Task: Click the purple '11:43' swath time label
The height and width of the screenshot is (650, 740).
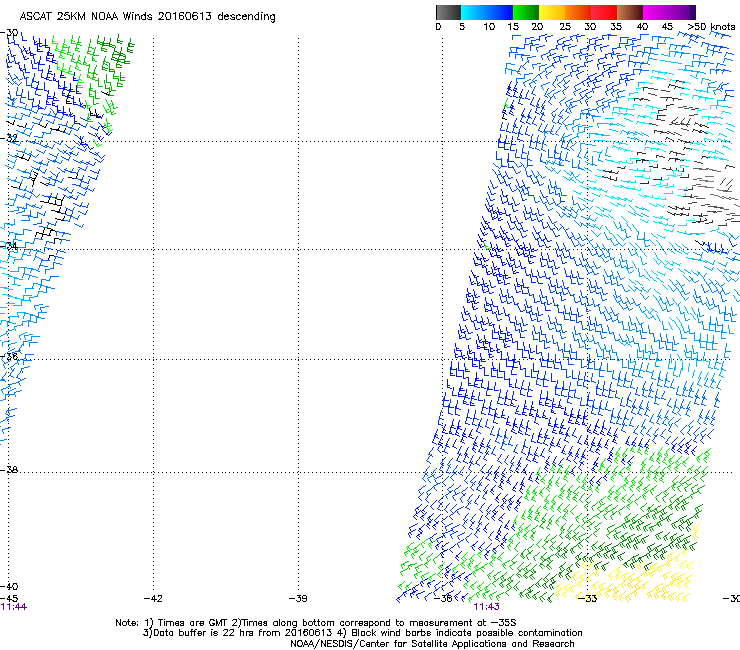Action: point(487,607)
